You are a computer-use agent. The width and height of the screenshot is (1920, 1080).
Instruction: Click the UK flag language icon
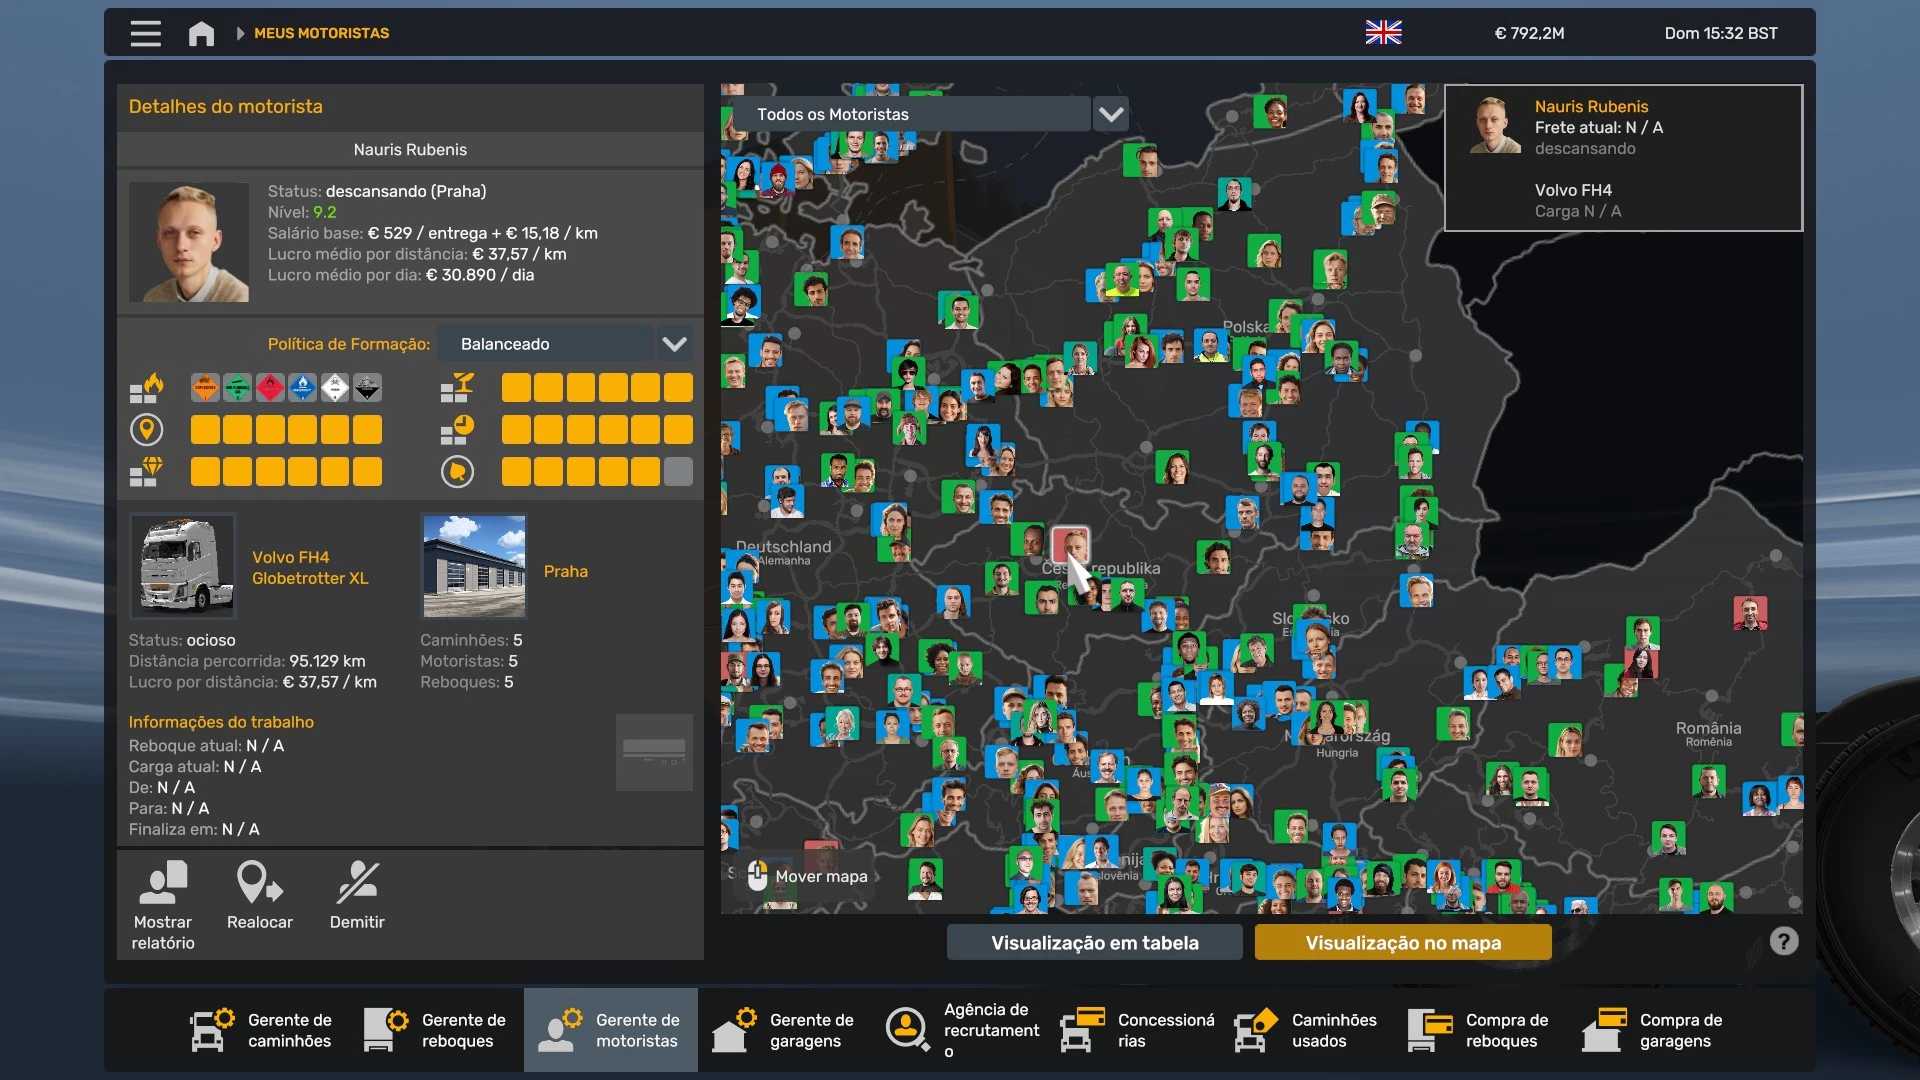click(1383, 33)
